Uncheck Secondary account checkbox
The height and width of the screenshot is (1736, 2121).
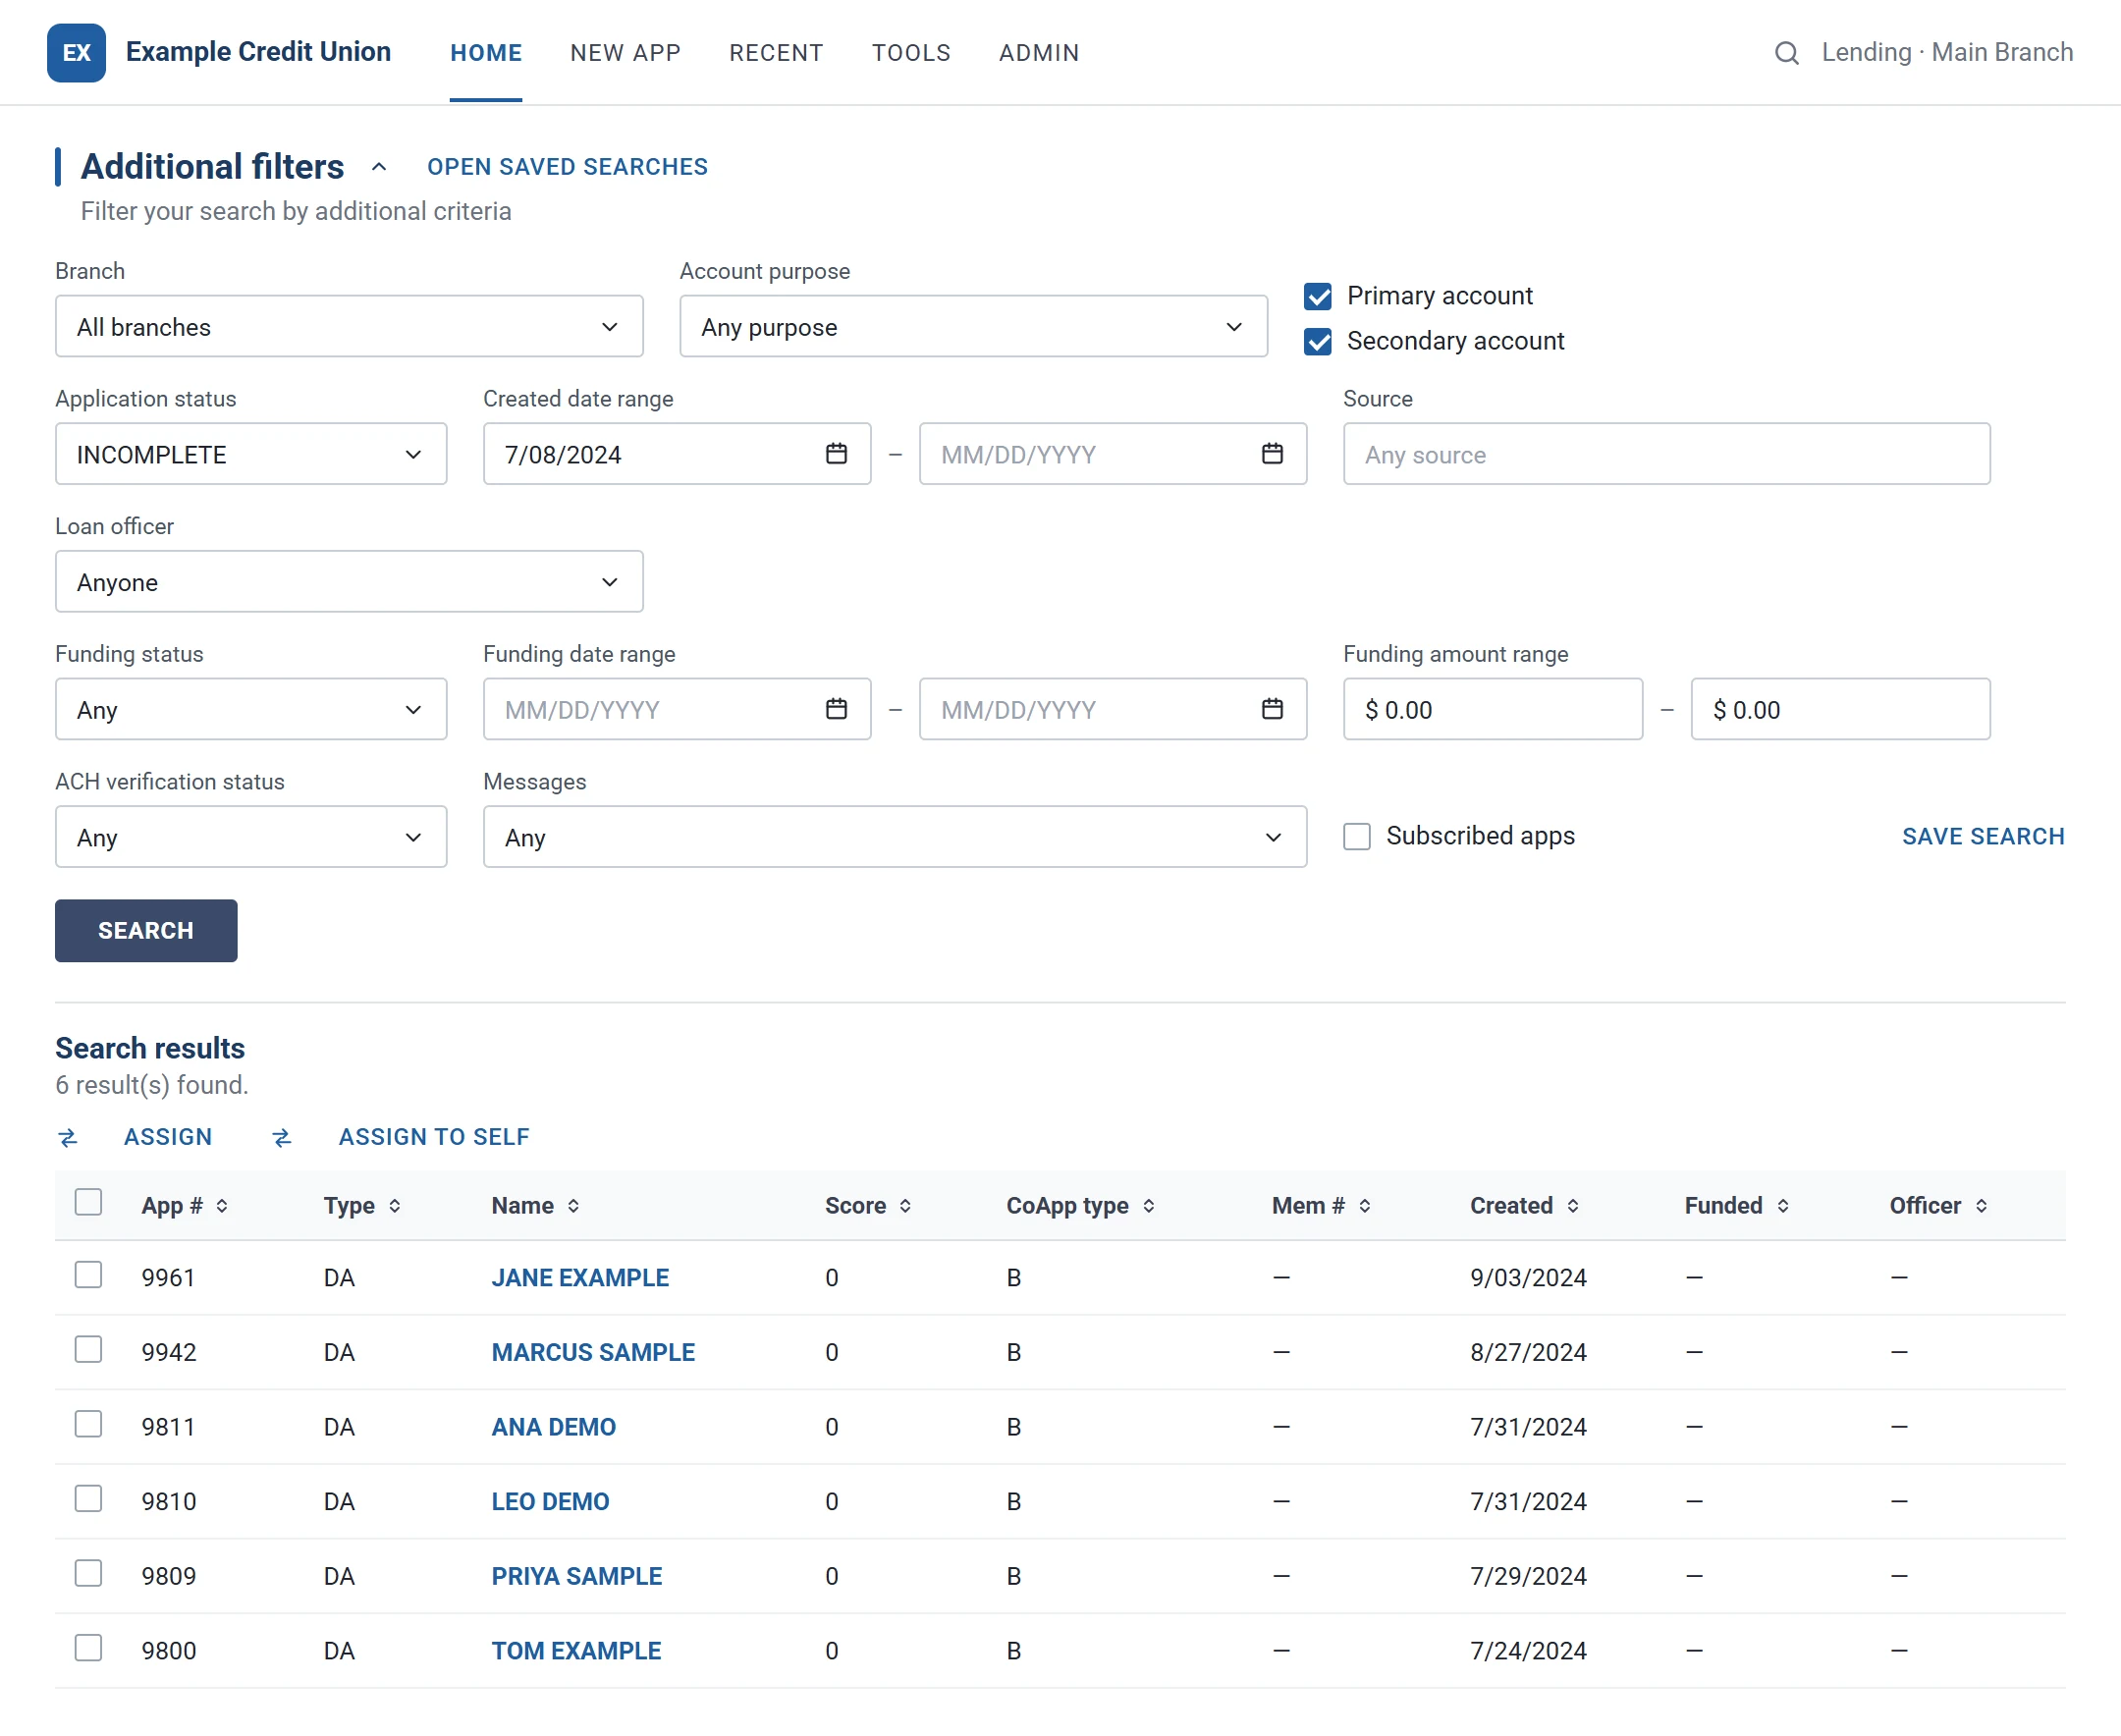tap(1318, 342)
